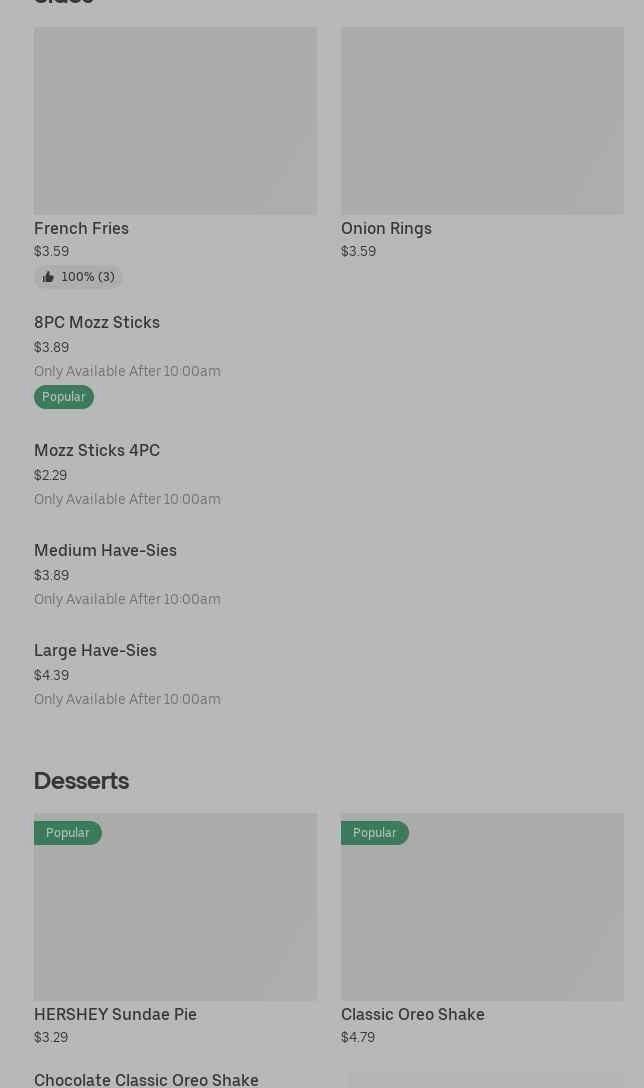Select the Onion Rings title
Viewport: 644px width, 1088px height.
pos(386,228)
